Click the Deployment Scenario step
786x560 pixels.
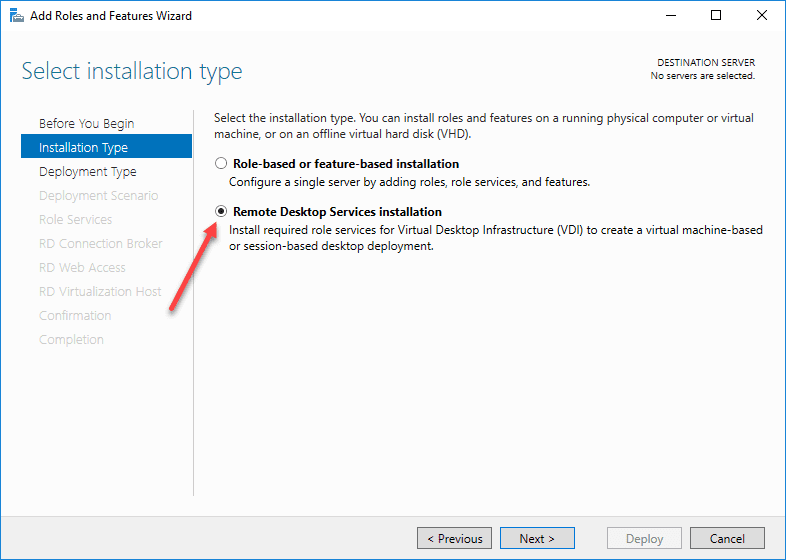98,195
